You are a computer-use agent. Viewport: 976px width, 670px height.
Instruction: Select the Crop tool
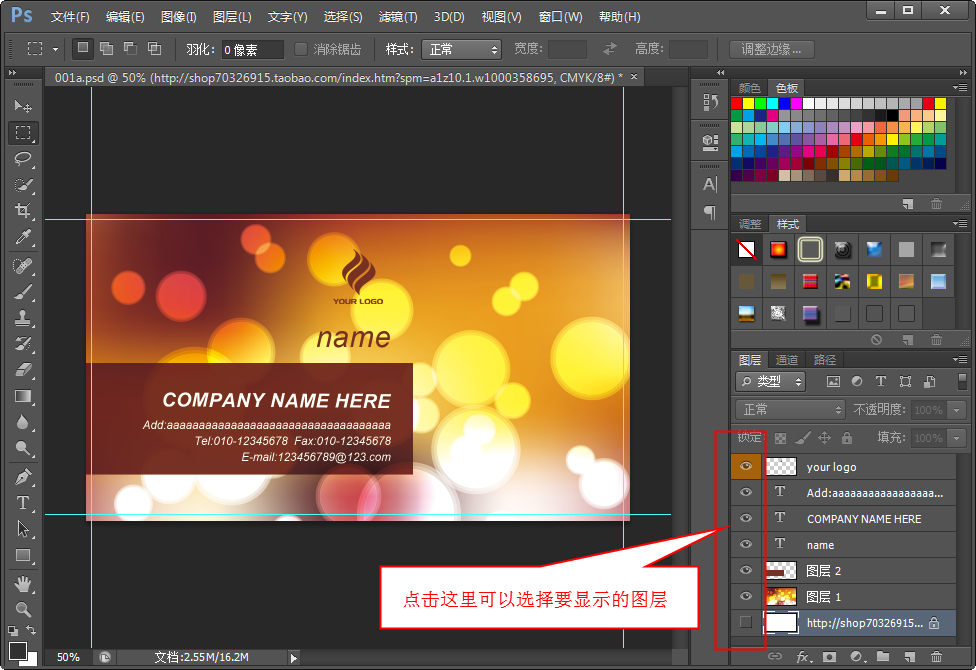coord(23,211)
